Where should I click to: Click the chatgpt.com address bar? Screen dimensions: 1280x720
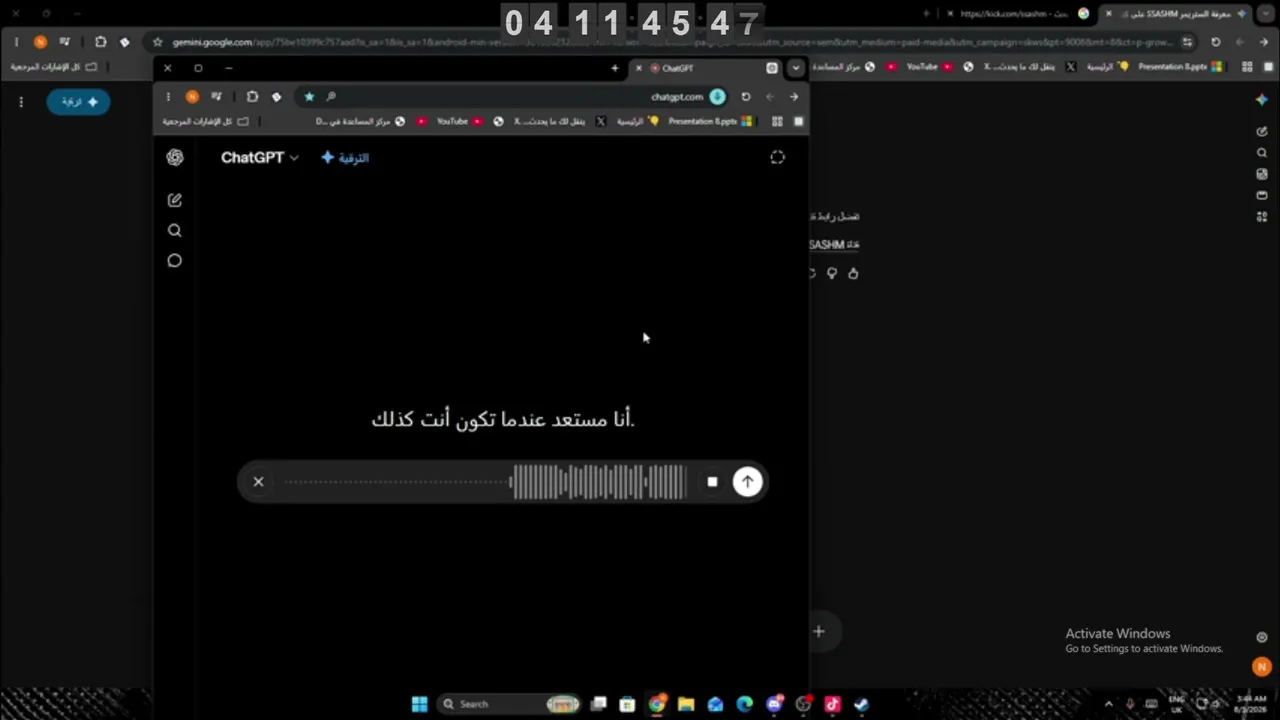[510, 97]
